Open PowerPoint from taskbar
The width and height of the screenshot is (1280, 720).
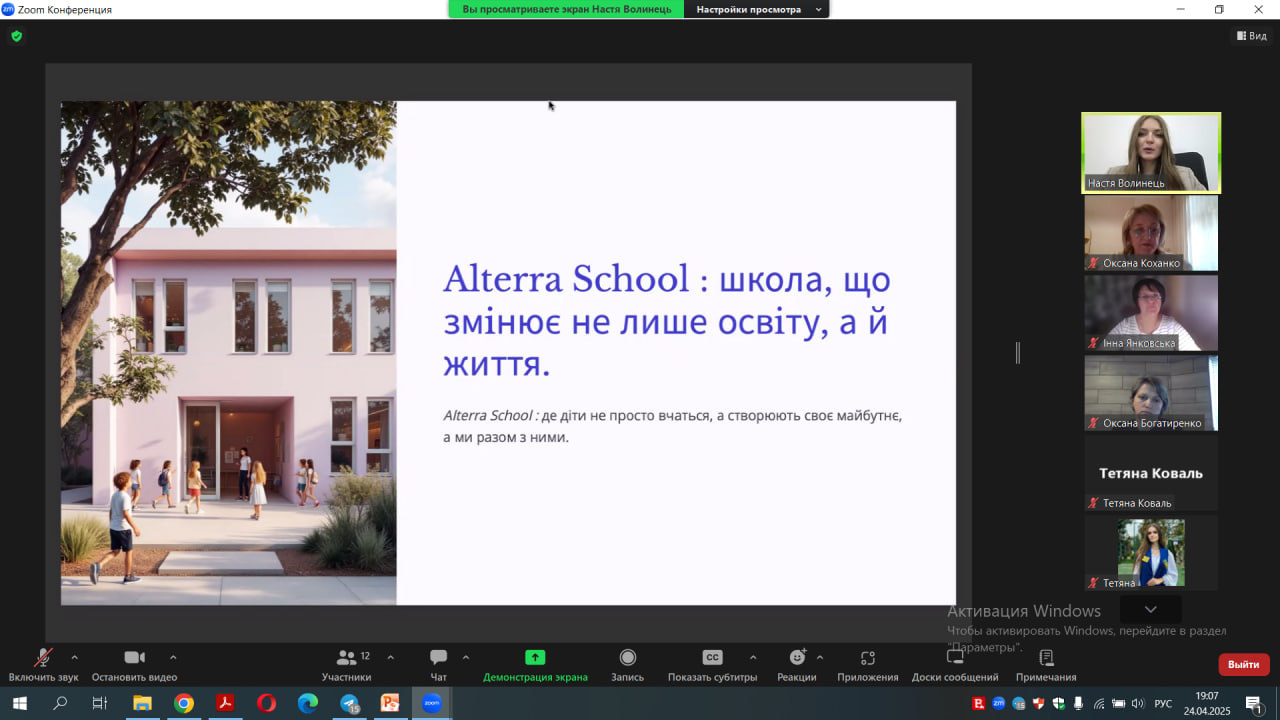390,703
